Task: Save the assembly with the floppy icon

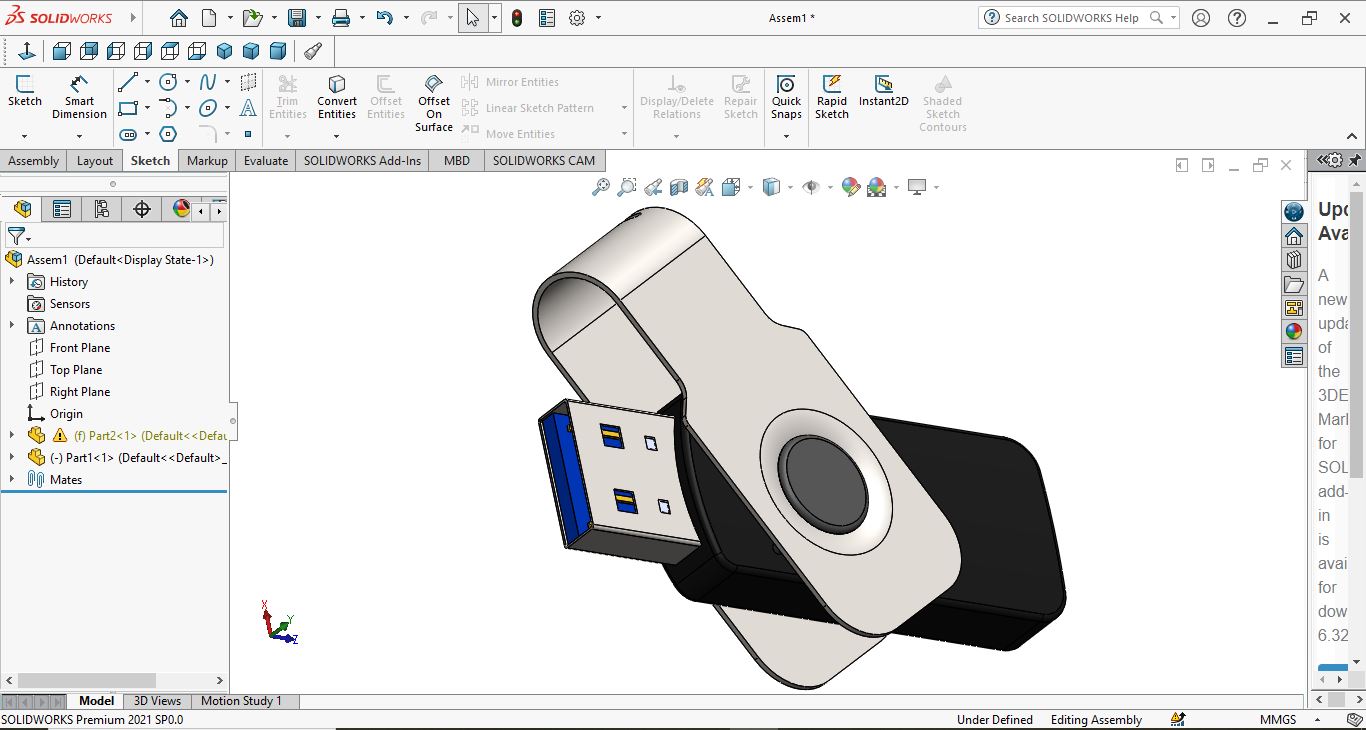Action: 297,18
